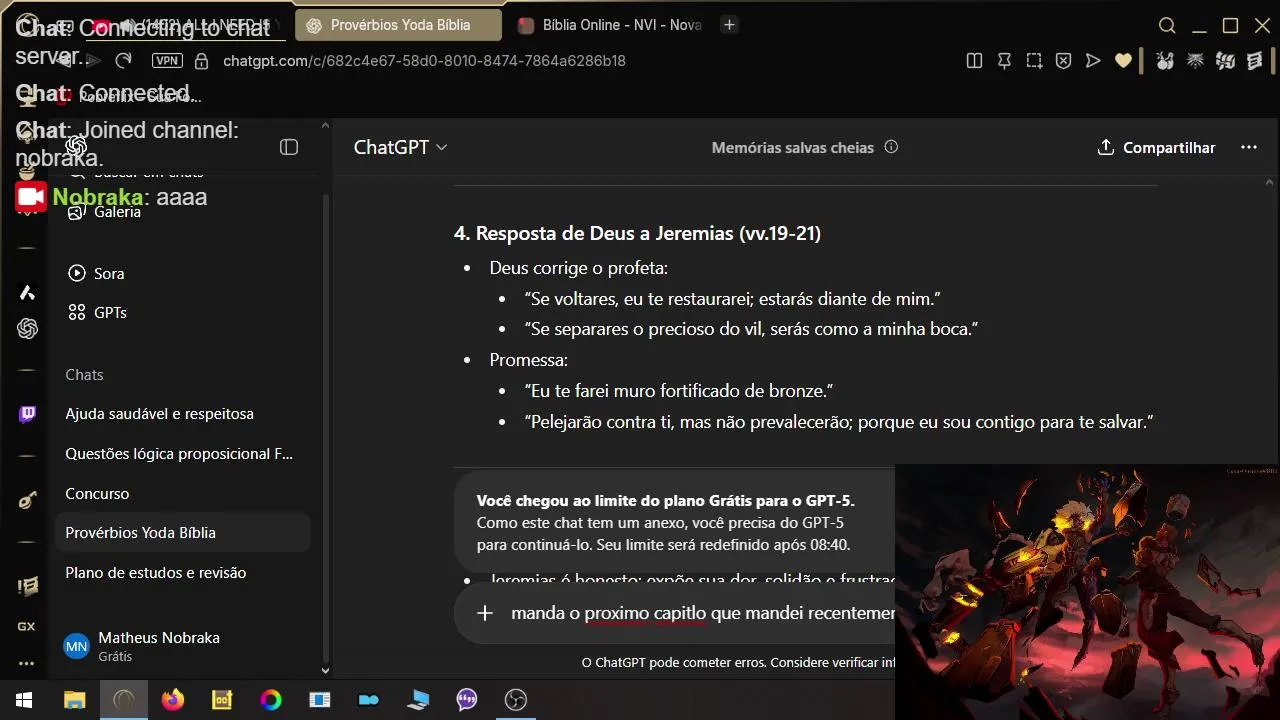
Task: Open the OBS Studio taskbar icon
Action: click(x=515, y=699)
